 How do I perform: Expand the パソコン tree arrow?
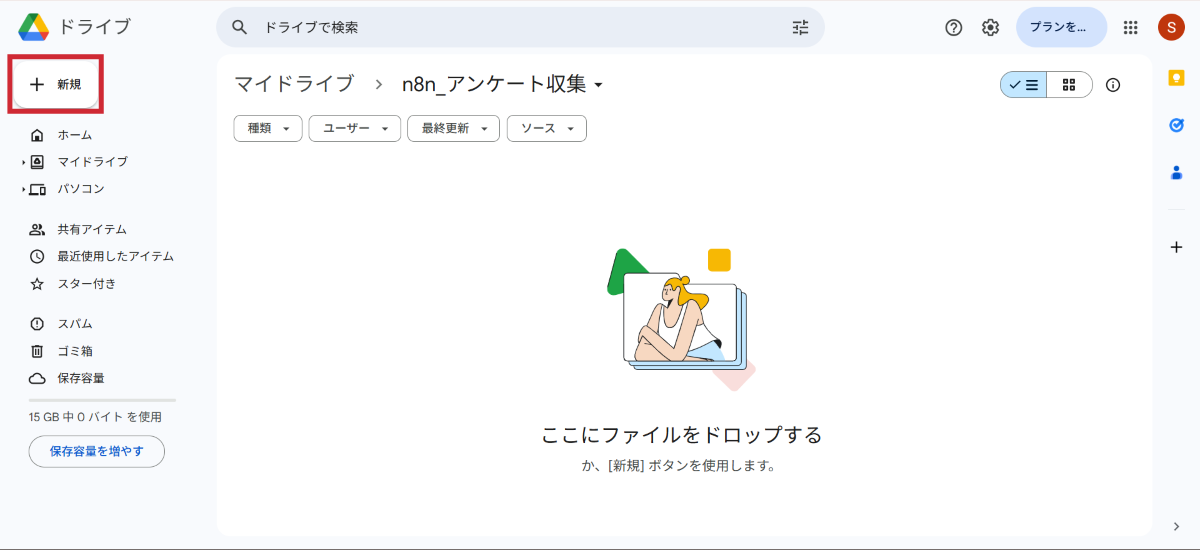23,189
